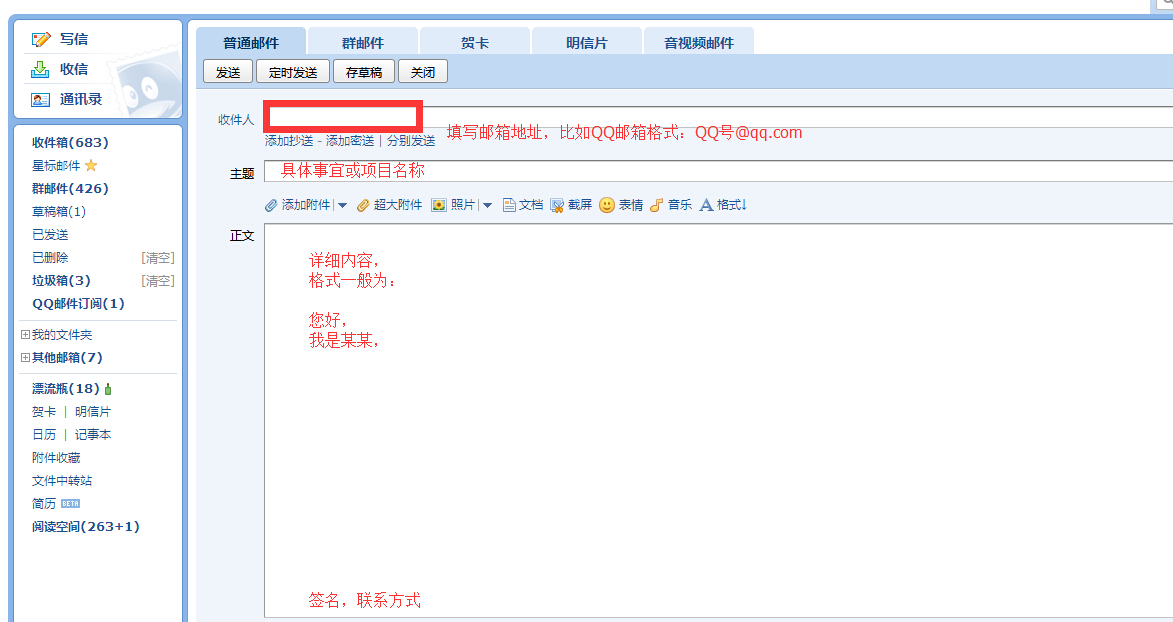Click the 收信 inbox download icon
The image size is (1173, 622).
click(40, 69)
